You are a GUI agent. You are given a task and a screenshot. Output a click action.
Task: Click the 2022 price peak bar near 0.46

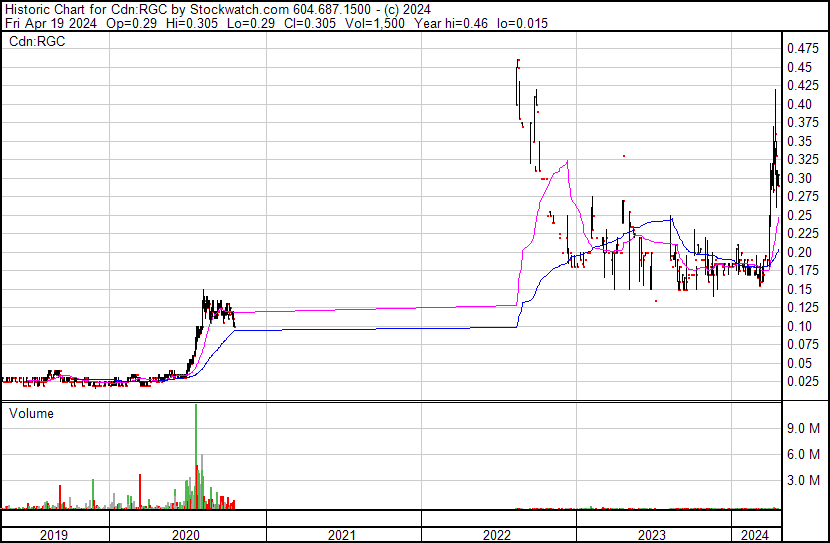coord(517,82)
